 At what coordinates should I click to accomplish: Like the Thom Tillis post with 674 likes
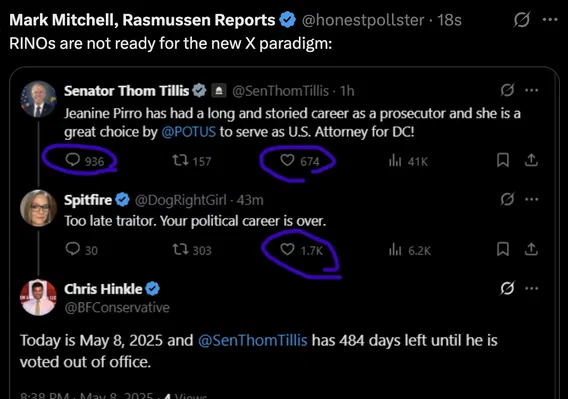pyautogui.click(x=287, y=160)
